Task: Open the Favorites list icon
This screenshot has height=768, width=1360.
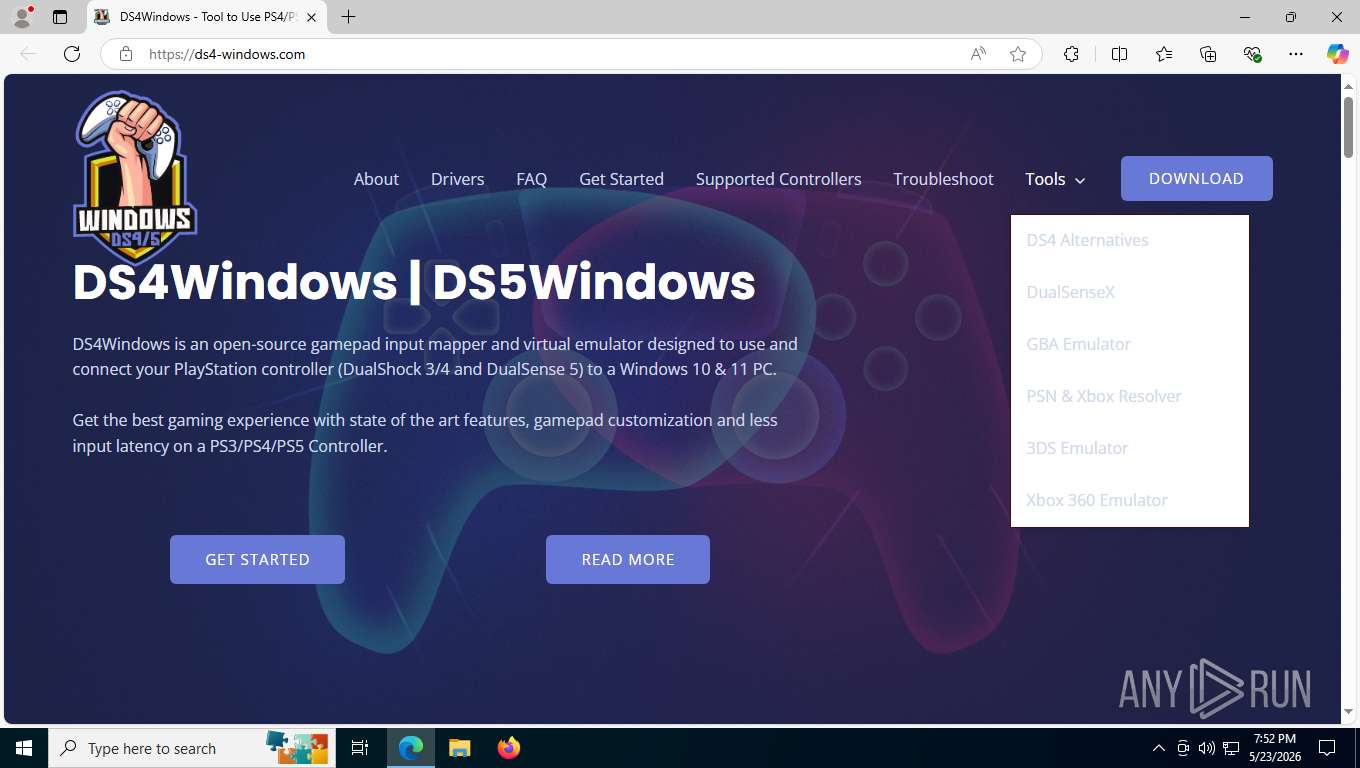Action: 1164,54
